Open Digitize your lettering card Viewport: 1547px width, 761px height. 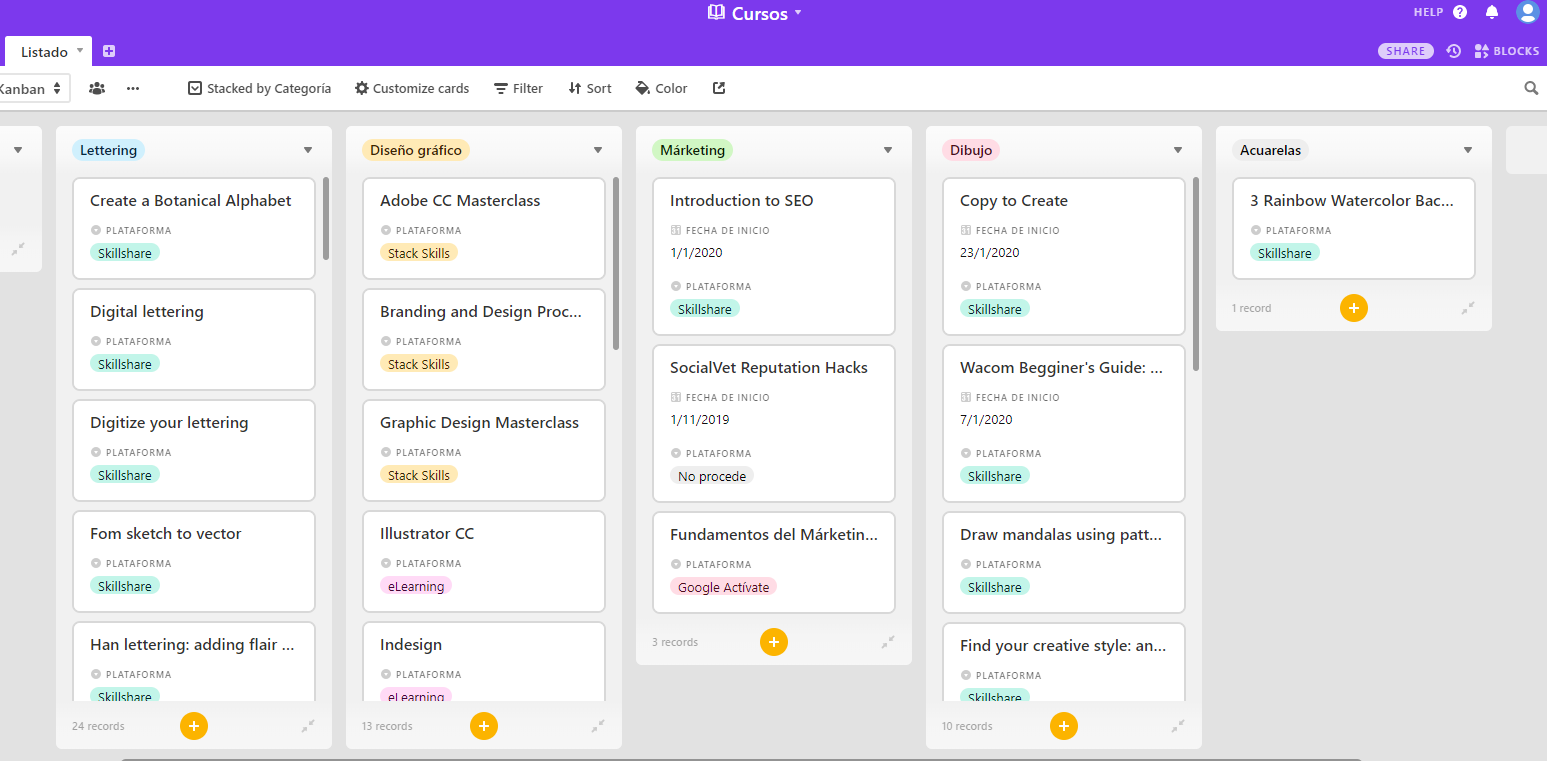pos(194,450)
